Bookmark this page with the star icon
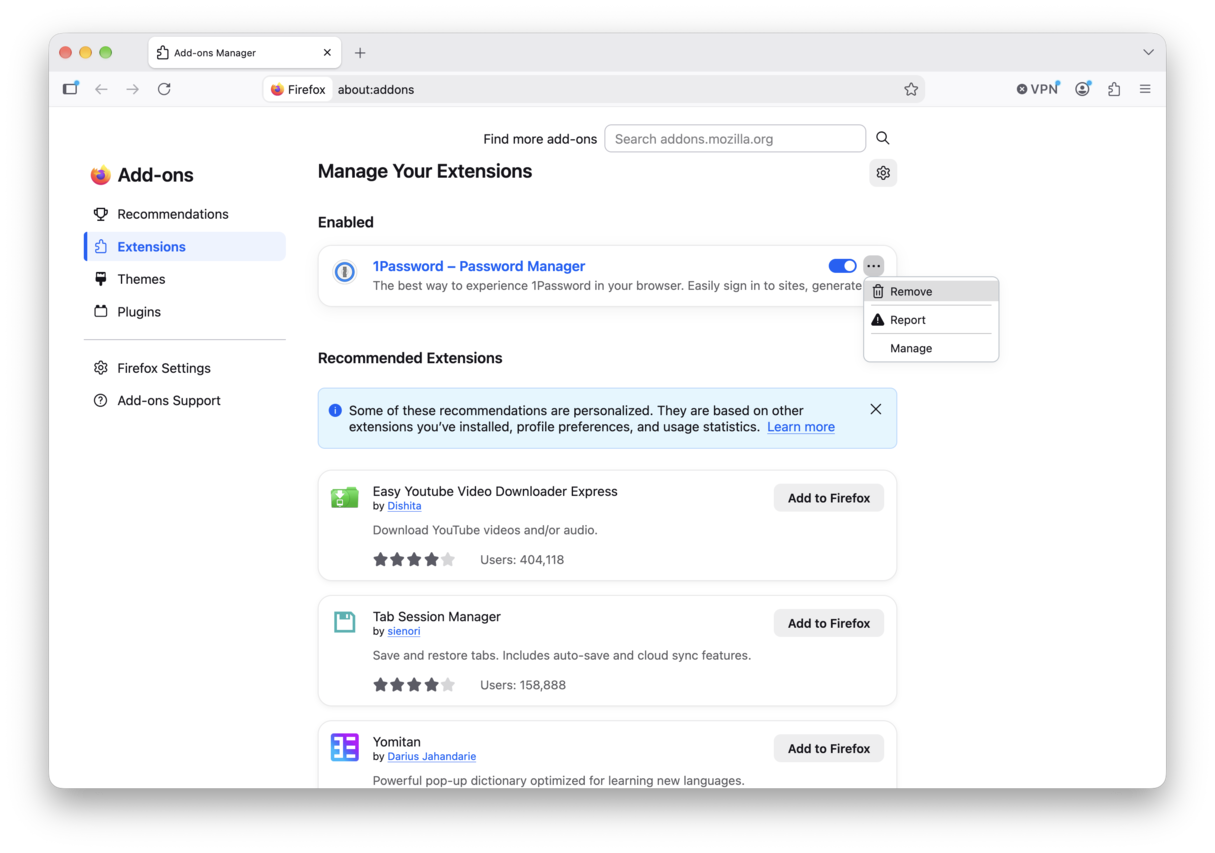 (x=911, y=89)
